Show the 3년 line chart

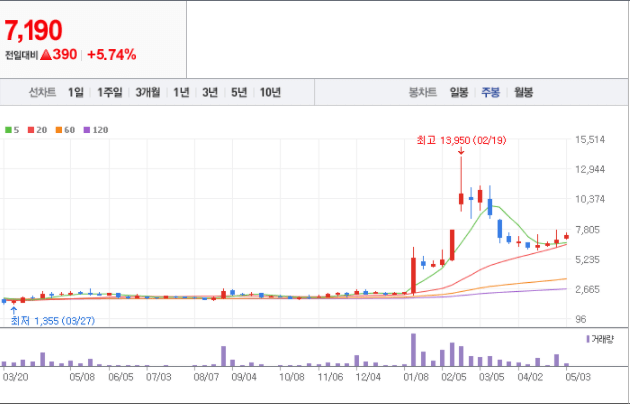point(210,92)
